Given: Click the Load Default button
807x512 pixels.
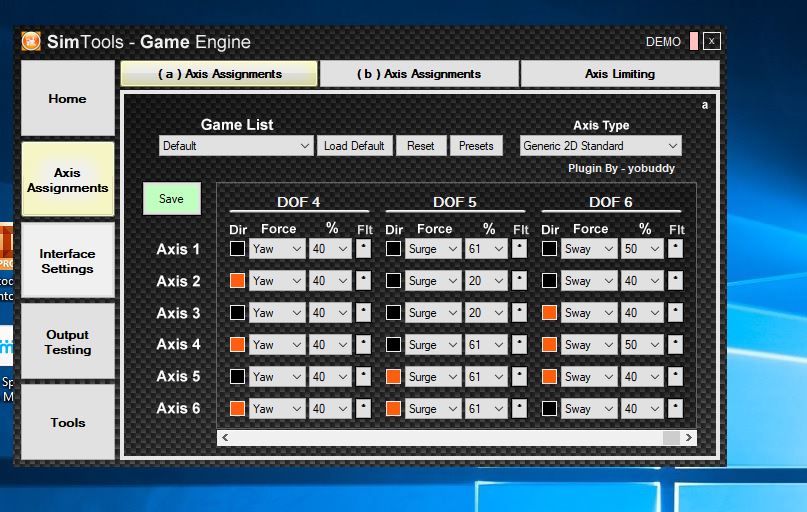Looking at the screenshot, I should tap(354, 146).
